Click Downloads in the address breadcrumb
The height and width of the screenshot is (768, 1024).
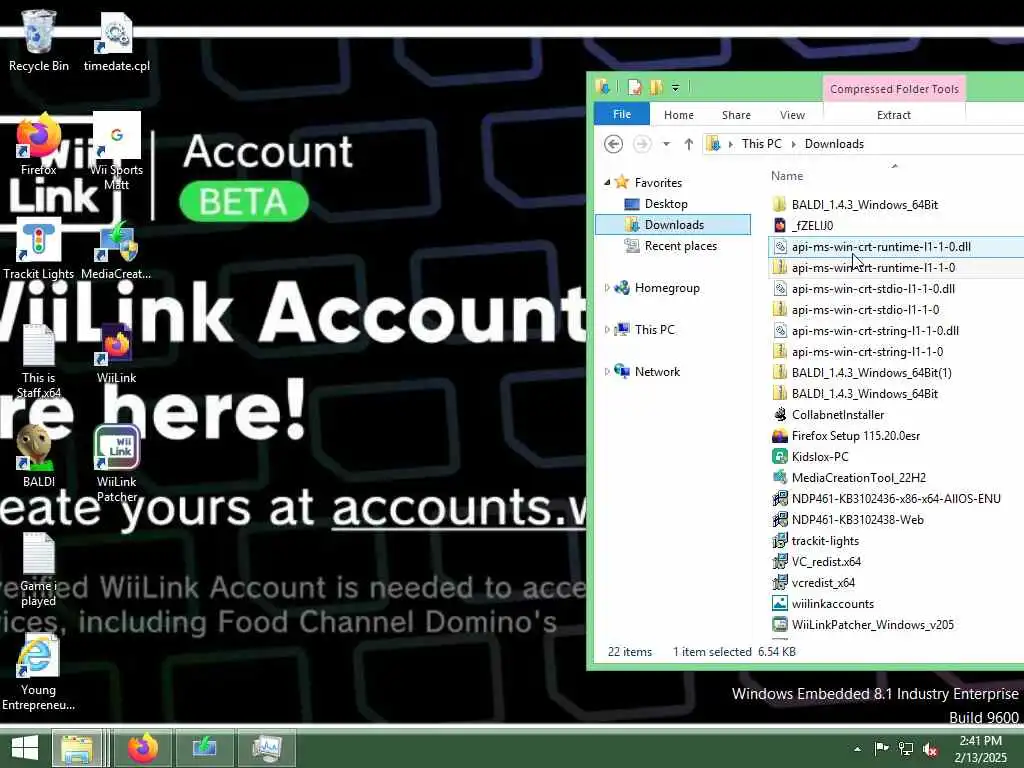pyautogui.click(x=834, y=144)
